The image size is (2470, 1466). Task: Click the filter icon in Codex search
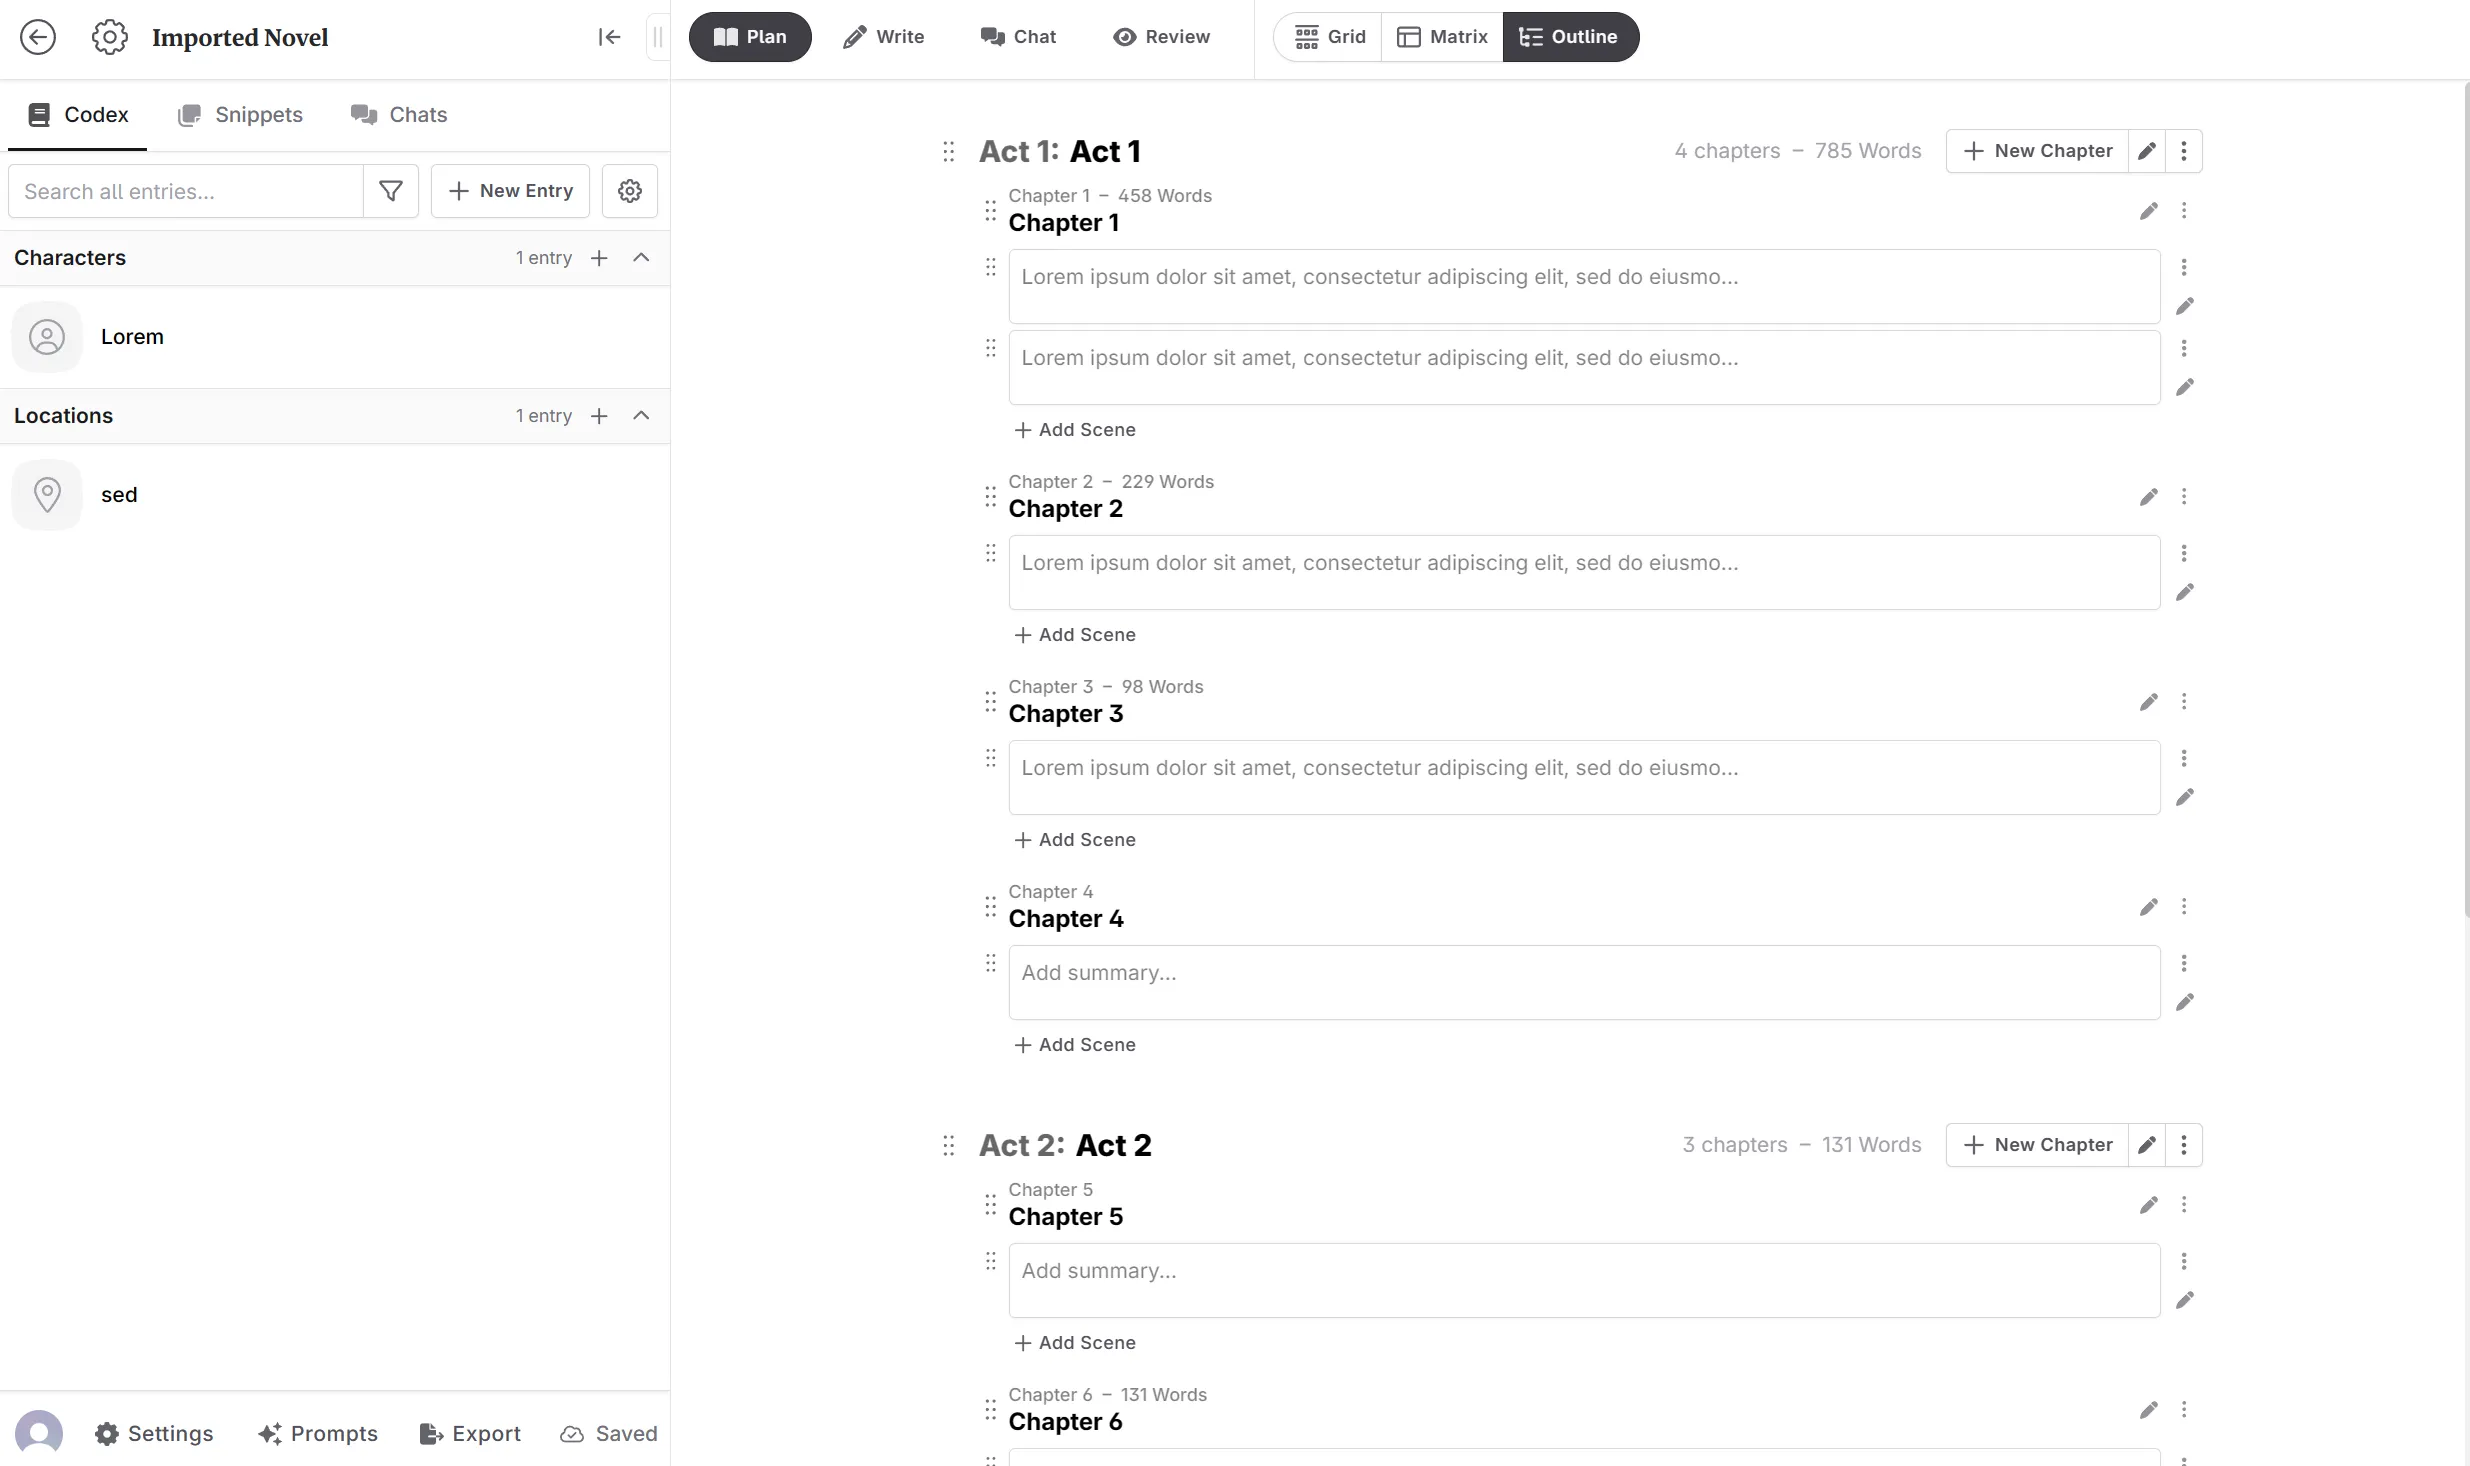[391, 191]
